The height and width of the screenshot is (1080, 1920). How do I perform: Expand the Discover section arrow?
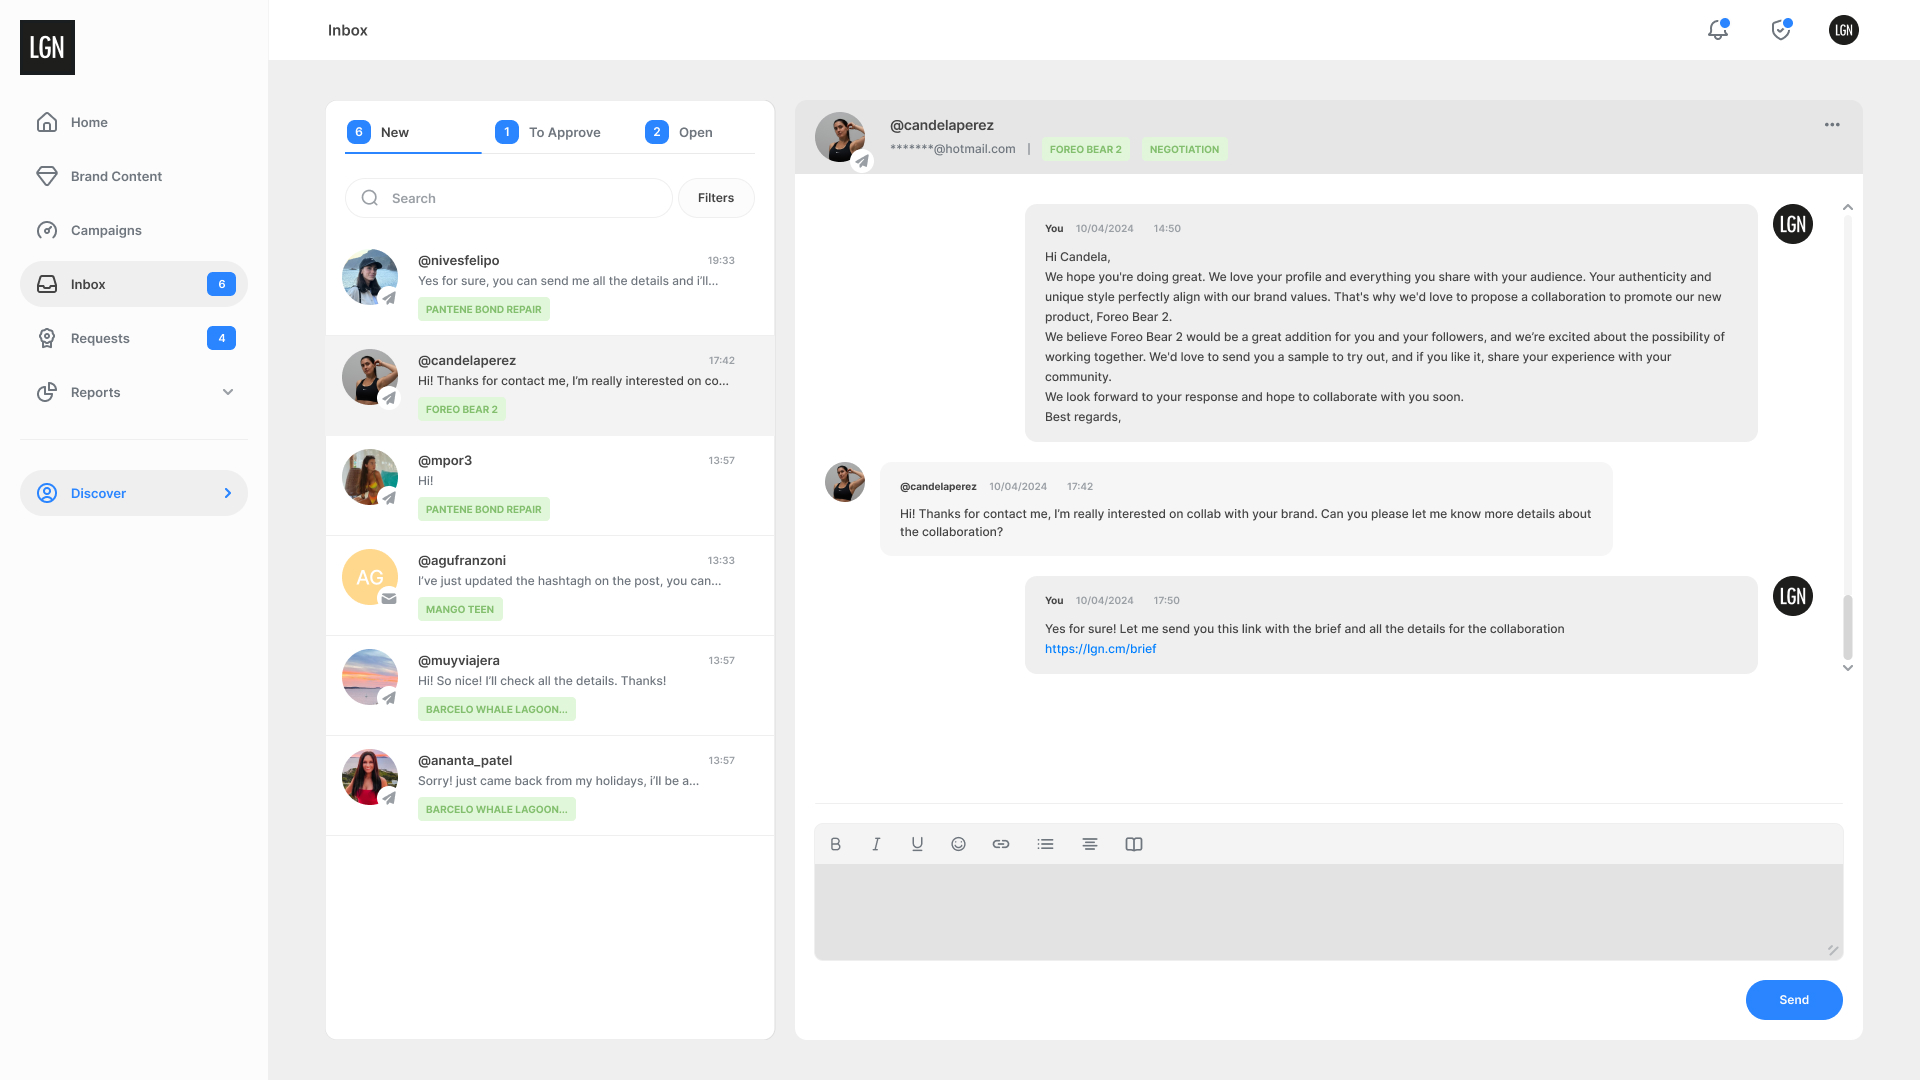point(228,493)
